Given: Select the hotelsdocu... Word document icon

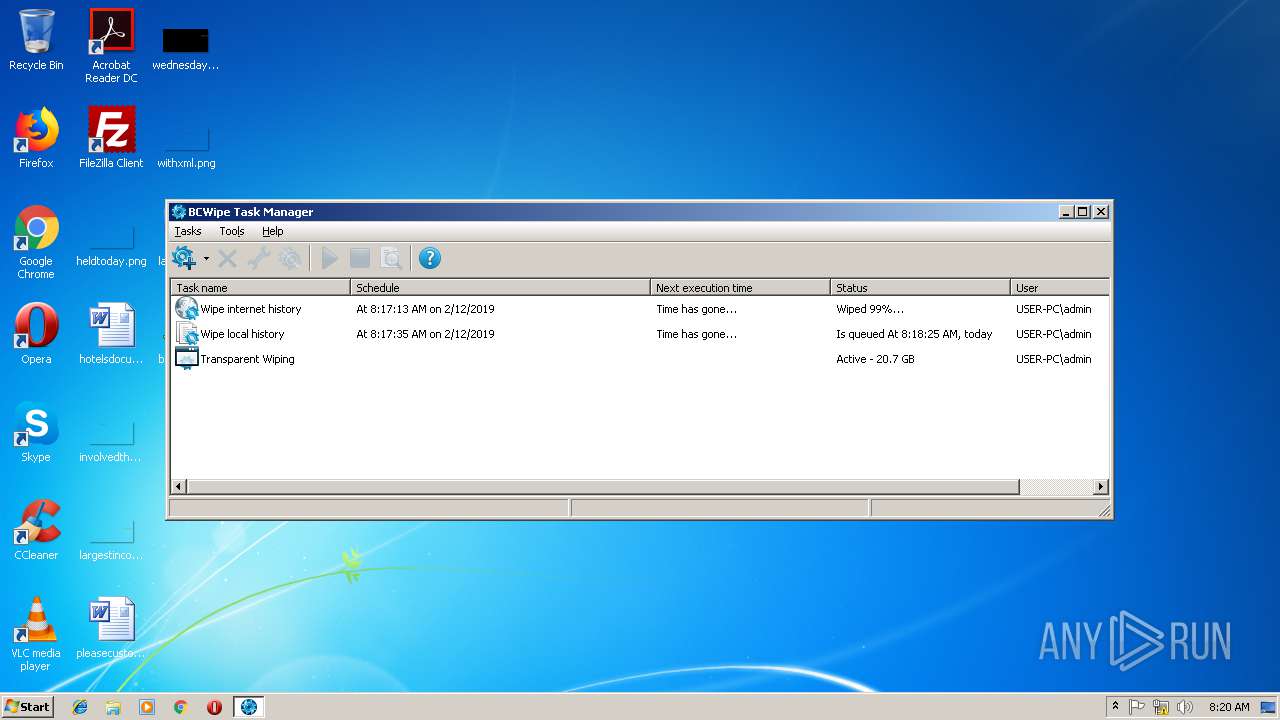Looking at the screenshot, I should tap(111, 334).
